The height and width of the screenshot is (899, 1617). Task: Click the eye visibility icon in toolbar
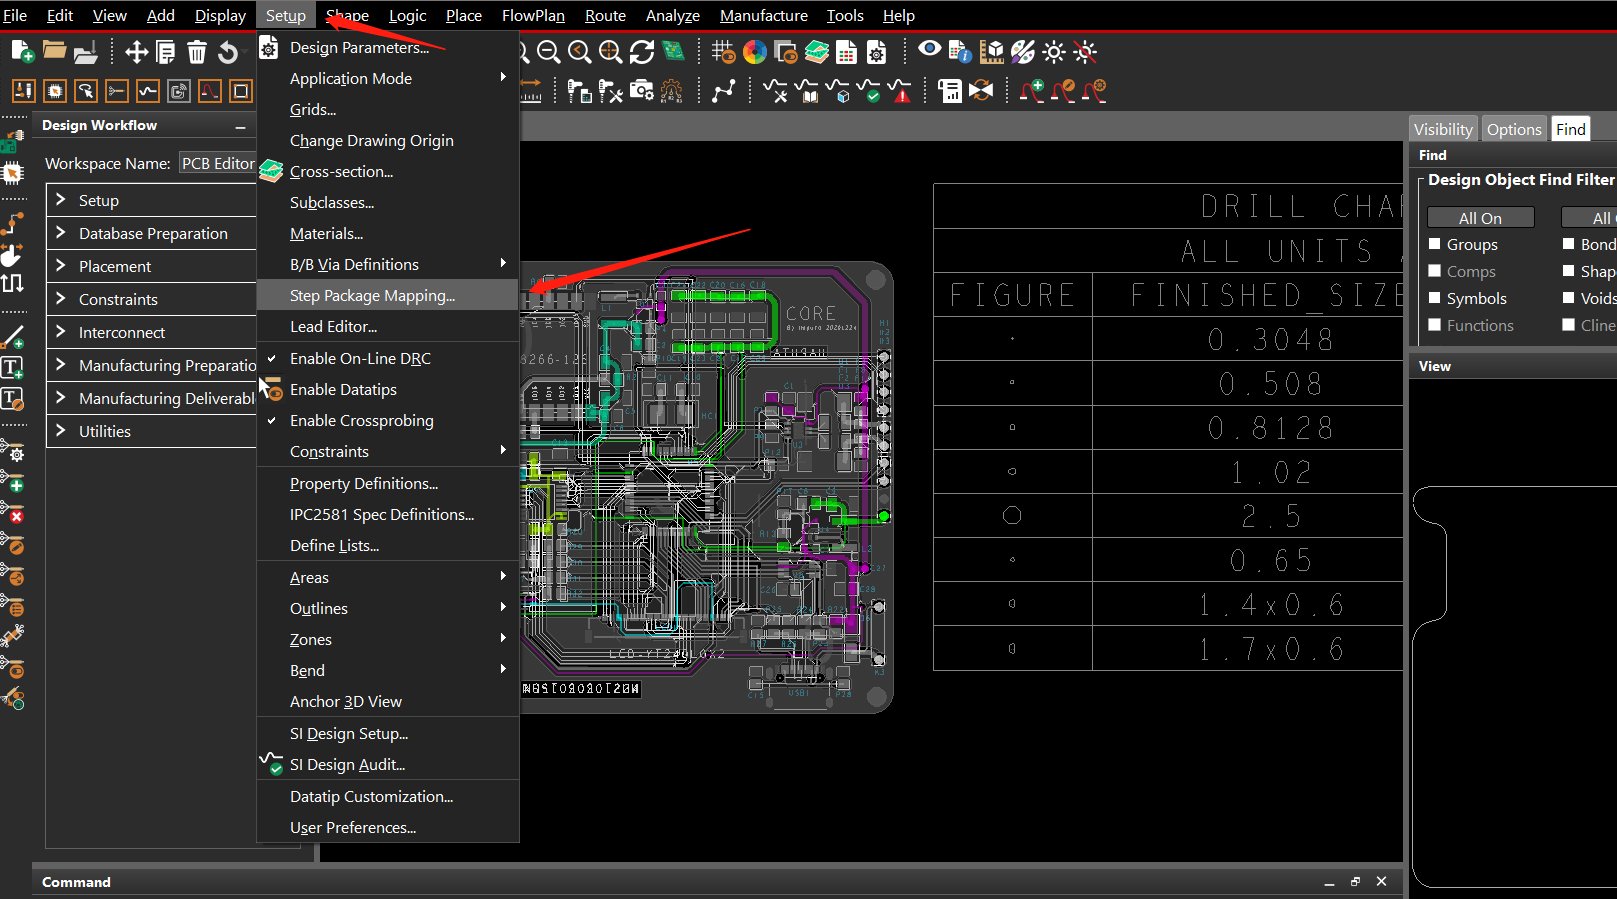pyautogui.click(x=929, y=49)
